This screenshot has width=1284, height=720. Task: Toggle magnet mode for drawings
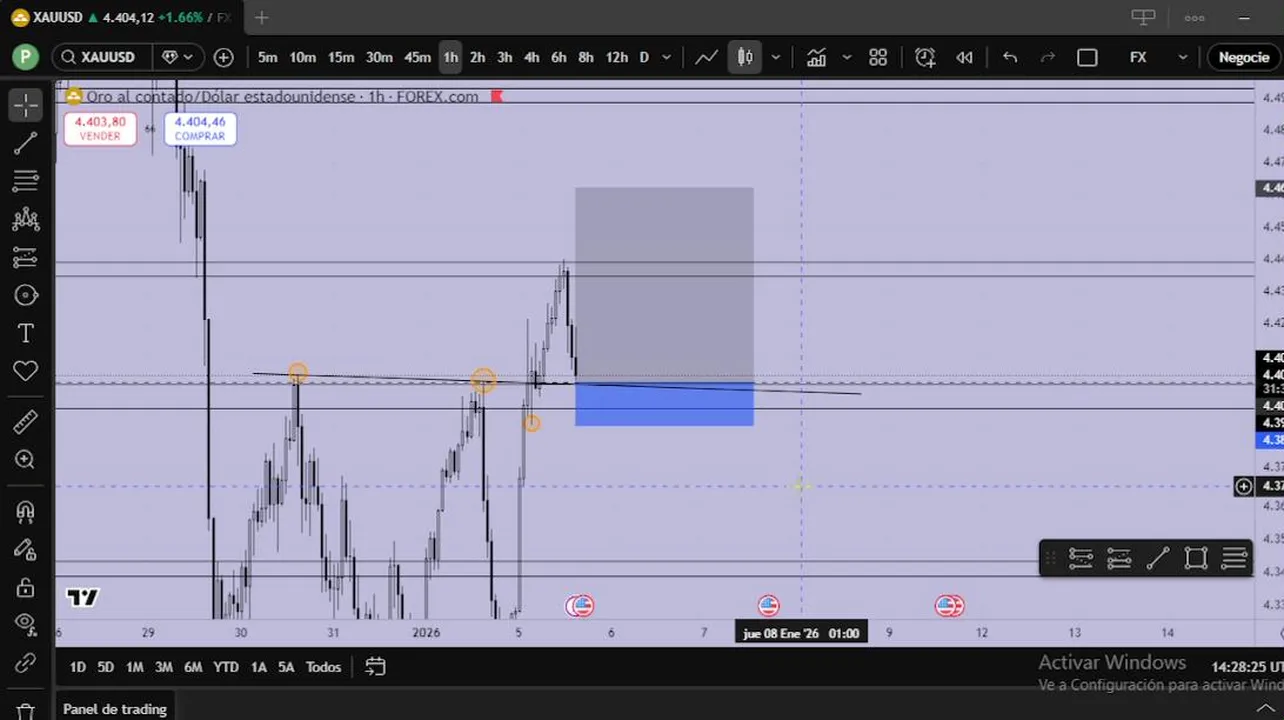click(25, 511)
